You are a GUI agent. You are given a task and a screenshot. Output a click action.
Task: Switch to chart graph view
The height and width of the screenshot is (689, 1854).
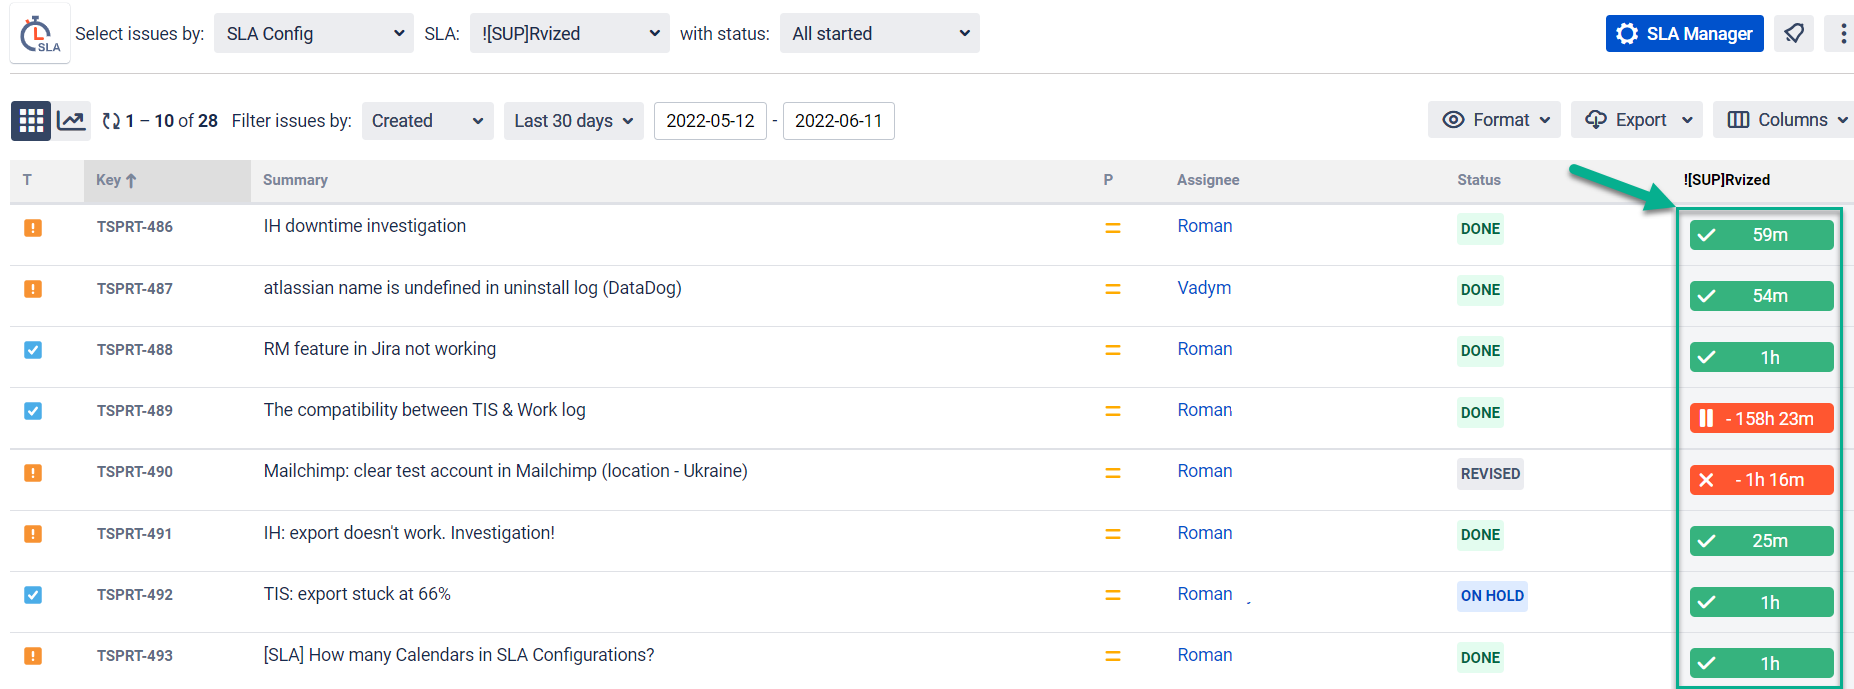71,121
